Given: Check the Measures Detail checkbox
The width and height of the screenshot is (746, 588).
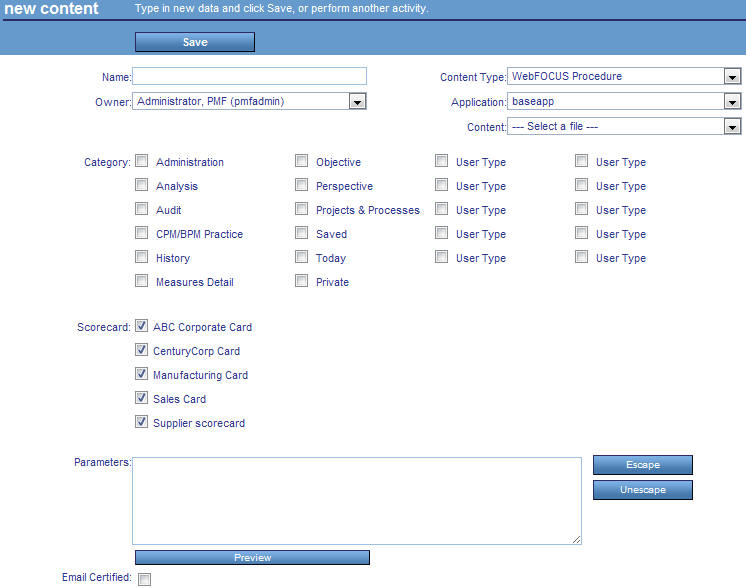Looking at the screenshot, I should point(141,281).
